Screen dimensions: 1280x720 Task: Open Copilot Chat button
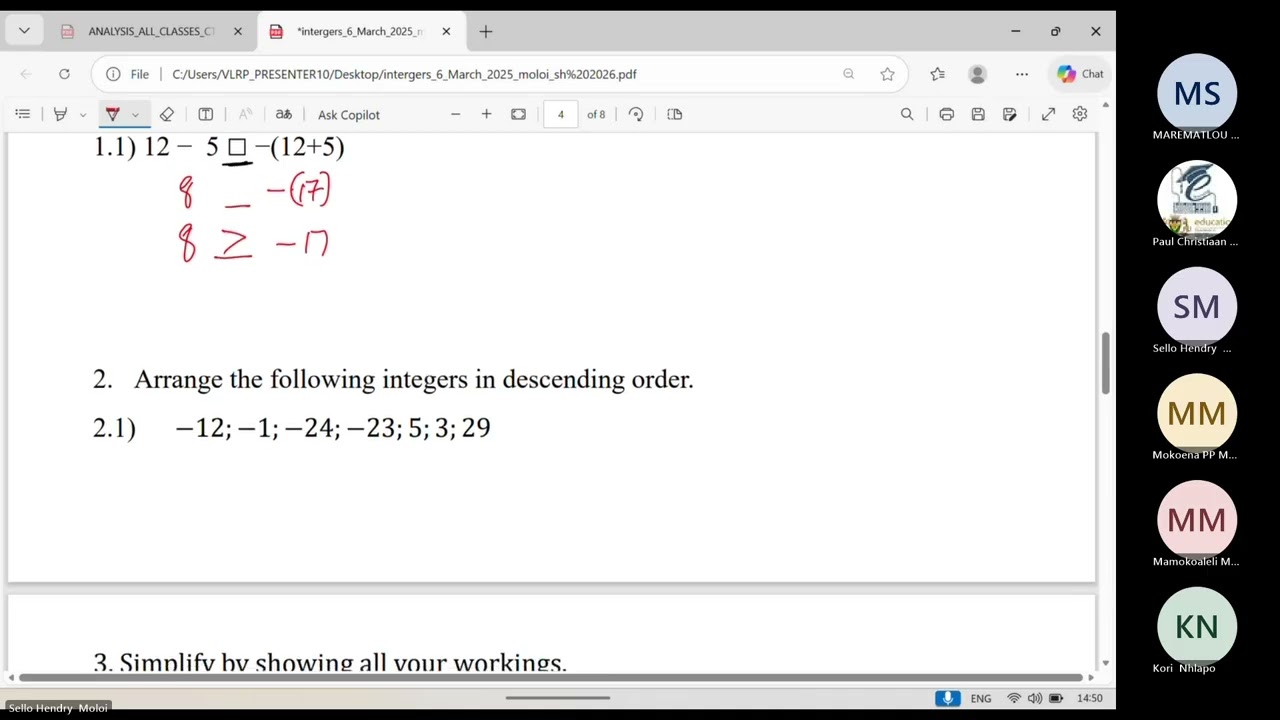[x=1081, y=74]
